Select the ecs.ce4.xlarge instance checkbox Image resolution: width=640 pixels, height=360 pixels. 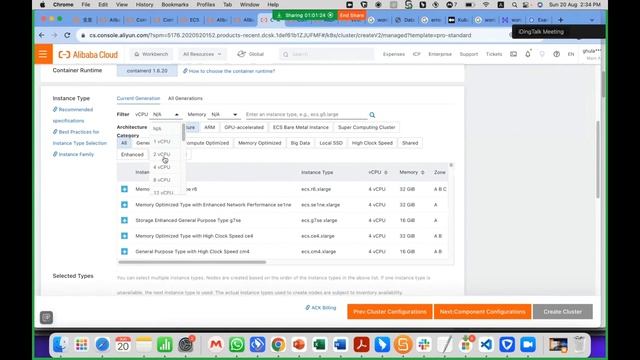(124, 236)
